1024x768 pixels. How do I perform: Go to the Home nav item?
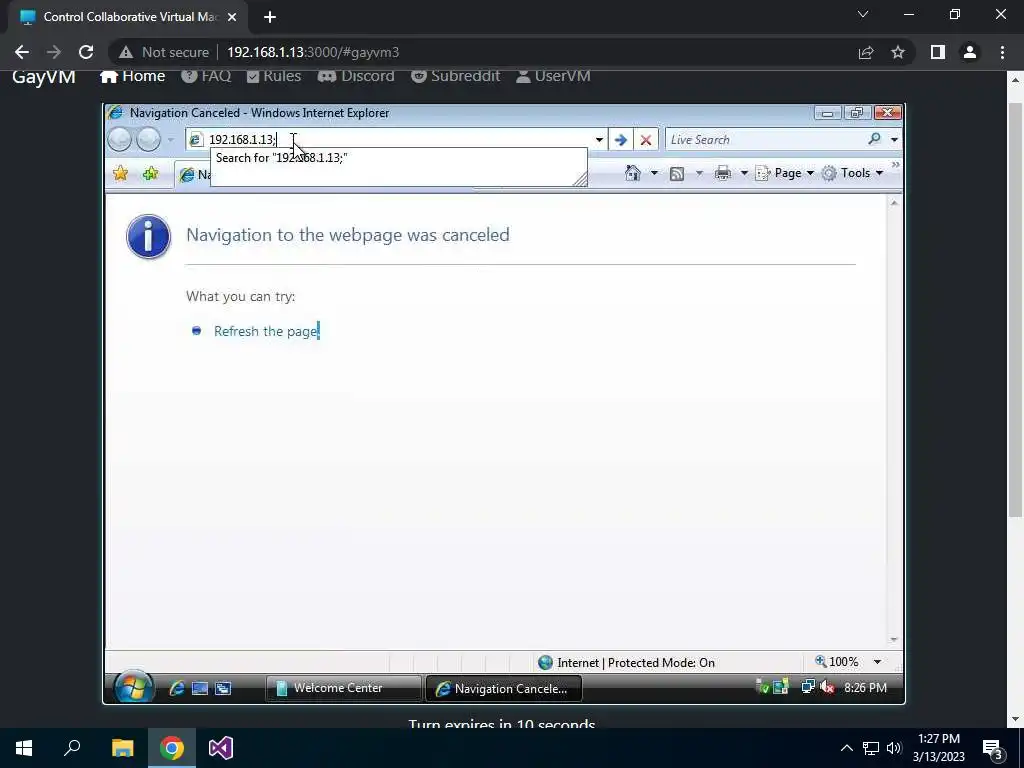[x=133, y=76]
